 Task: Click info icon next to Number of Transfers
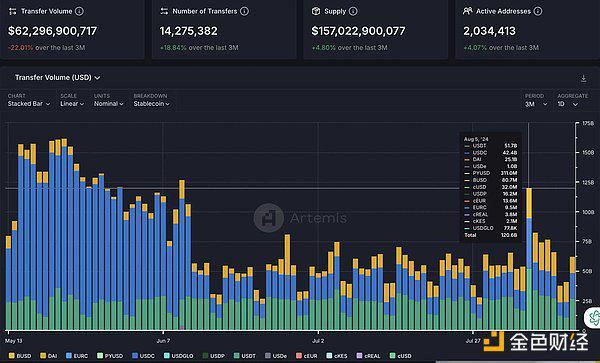click(x=244, y=11)
